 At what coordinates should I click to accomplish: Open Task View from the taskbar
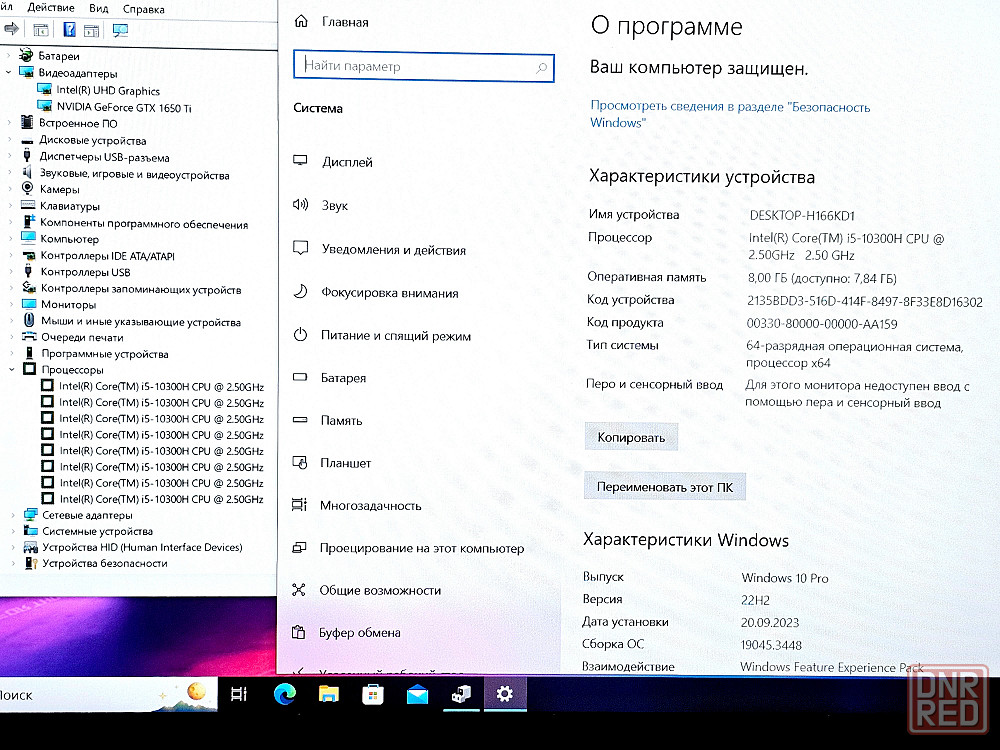pos(239,694)
